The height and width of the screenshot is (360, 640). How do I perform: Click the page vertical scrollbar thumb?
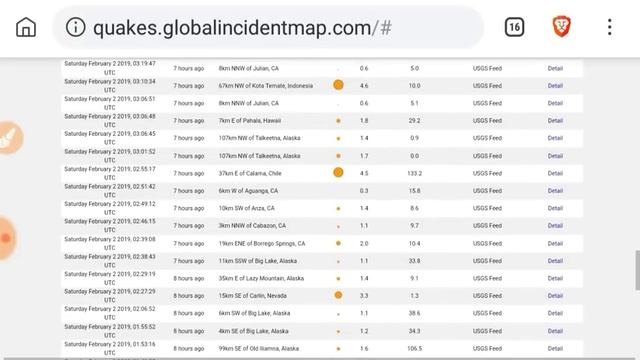coord(638,271)
